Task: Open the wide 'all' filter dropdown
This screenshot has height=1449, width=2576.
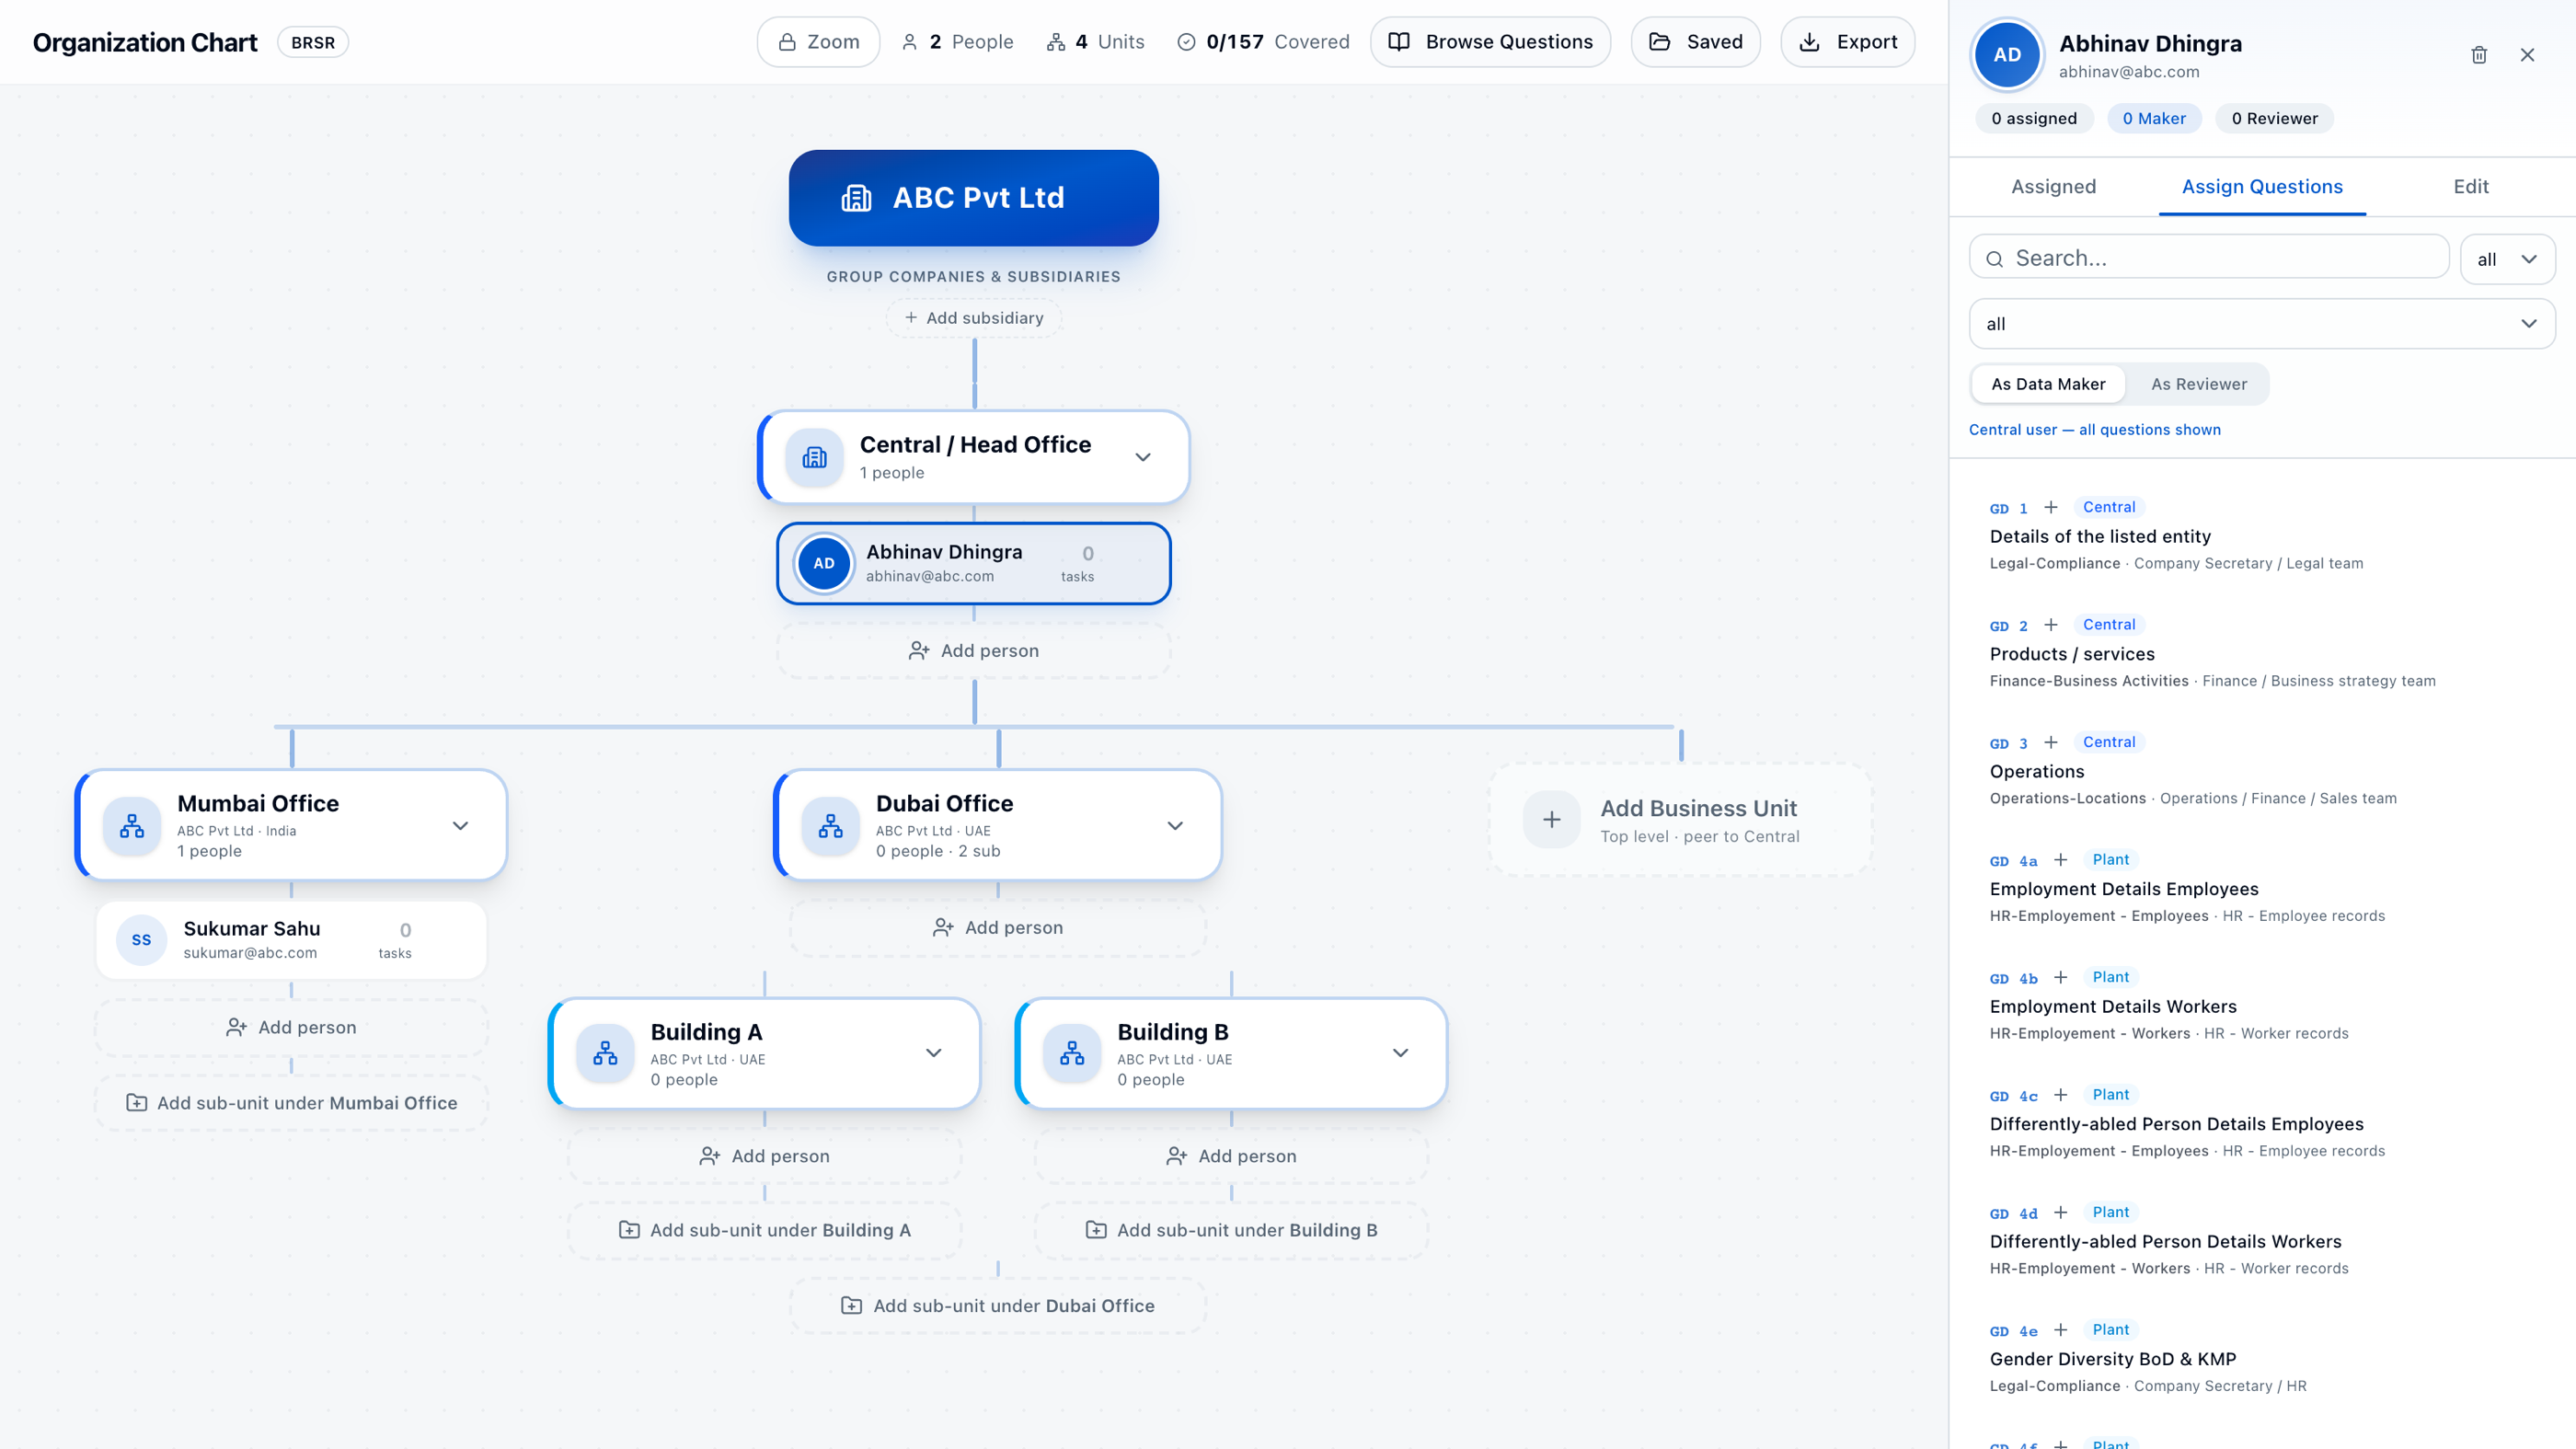Action: click(2262, 324)
